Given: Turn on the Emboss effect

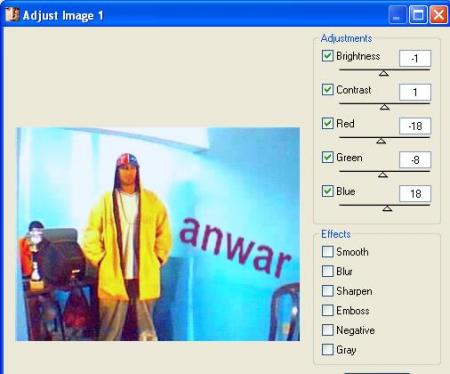Looking at the screenshot, I should pos(327,310).
